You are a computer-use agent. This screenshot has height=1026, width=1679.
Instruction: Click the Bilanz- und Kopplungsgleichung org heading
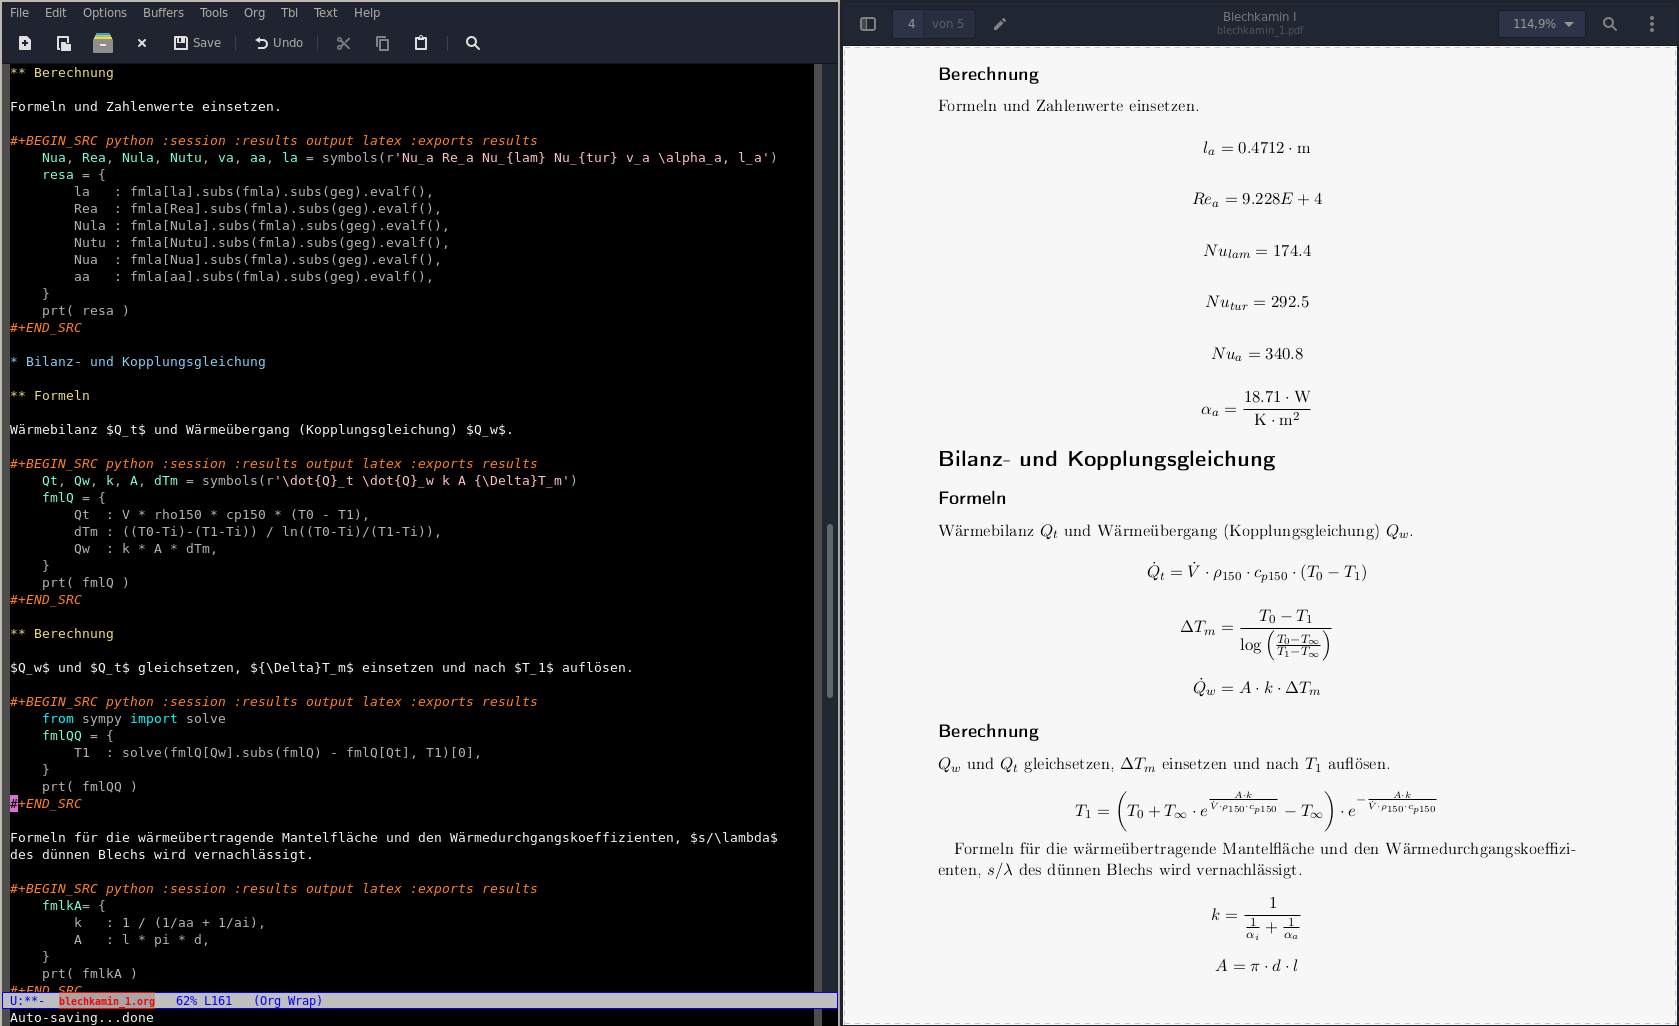(x=138, y=362)
